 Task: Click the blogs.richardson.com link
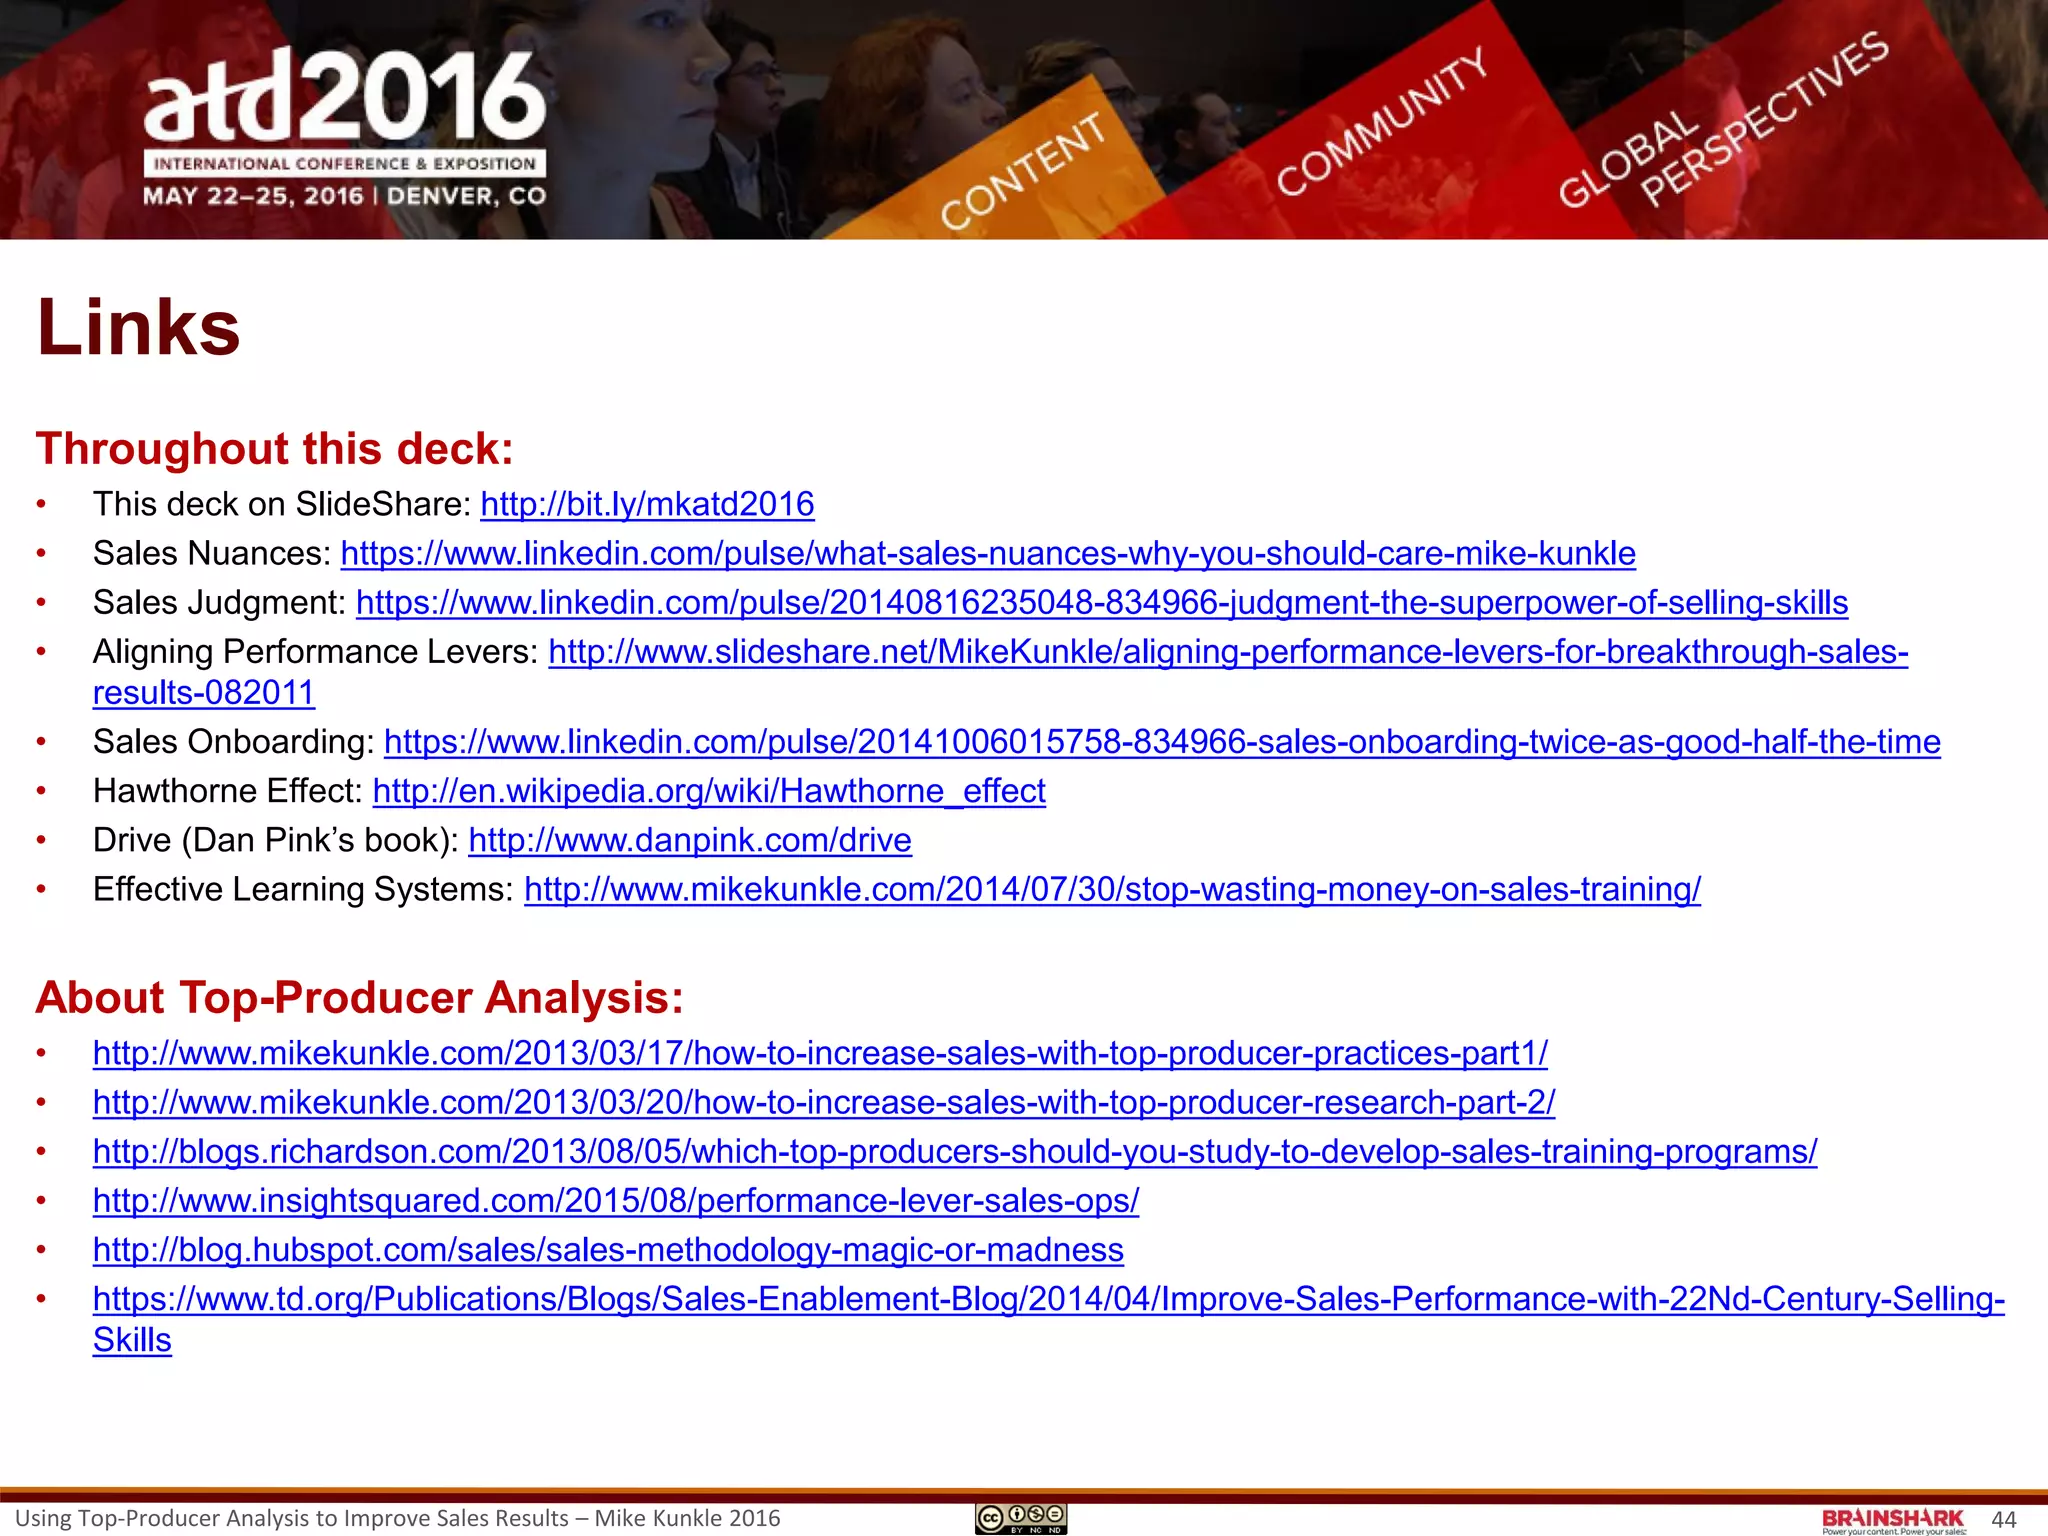(x=954, y=1151)
